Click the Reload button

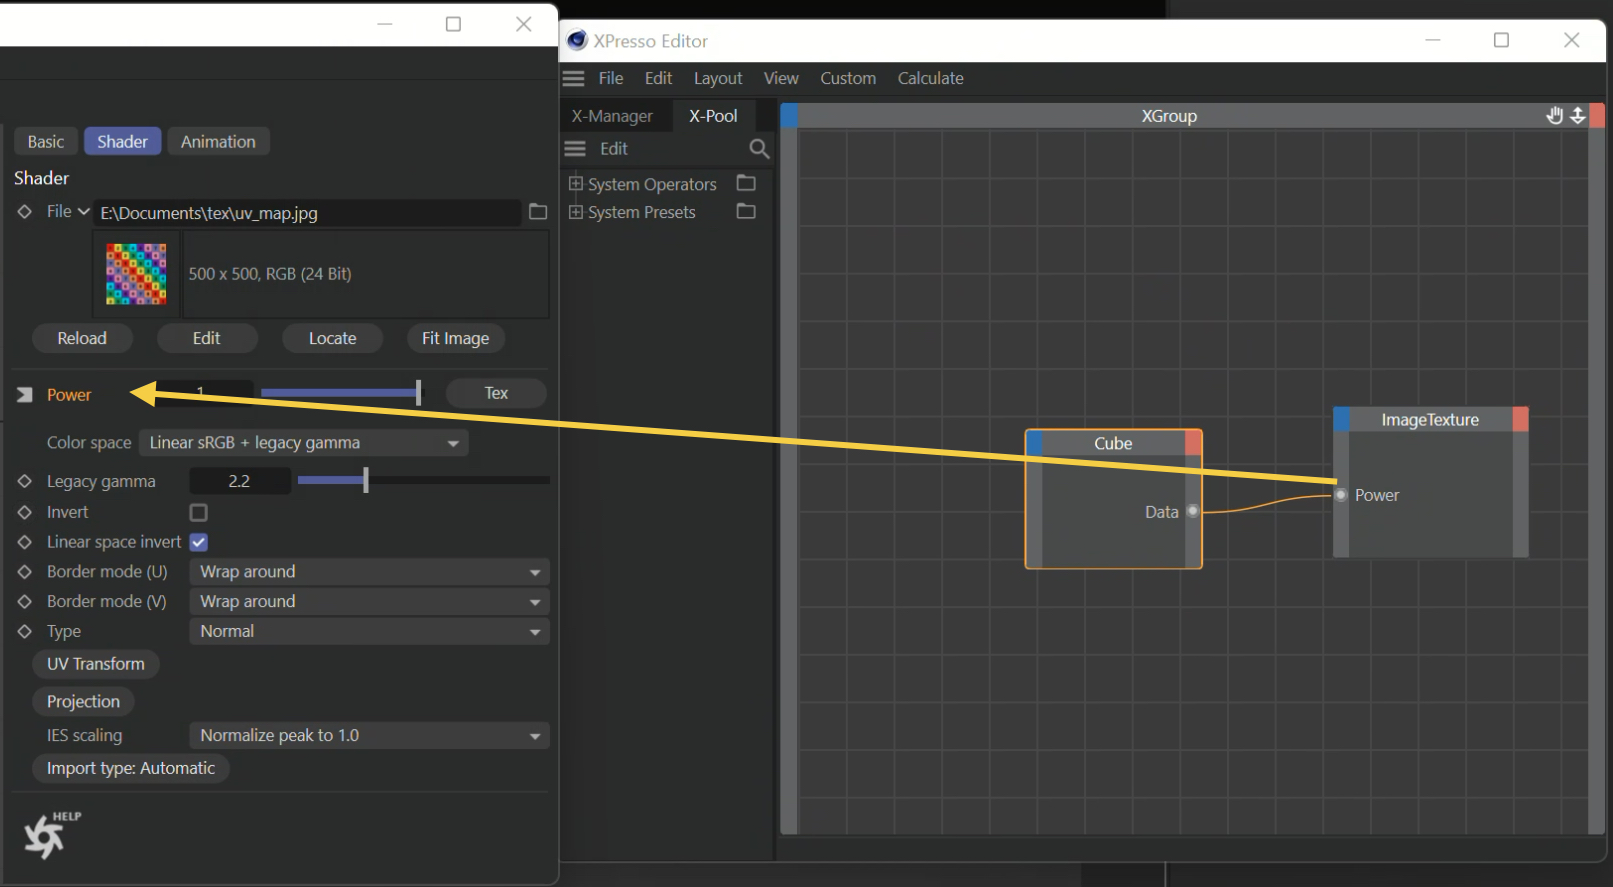[x=82, y=339]
